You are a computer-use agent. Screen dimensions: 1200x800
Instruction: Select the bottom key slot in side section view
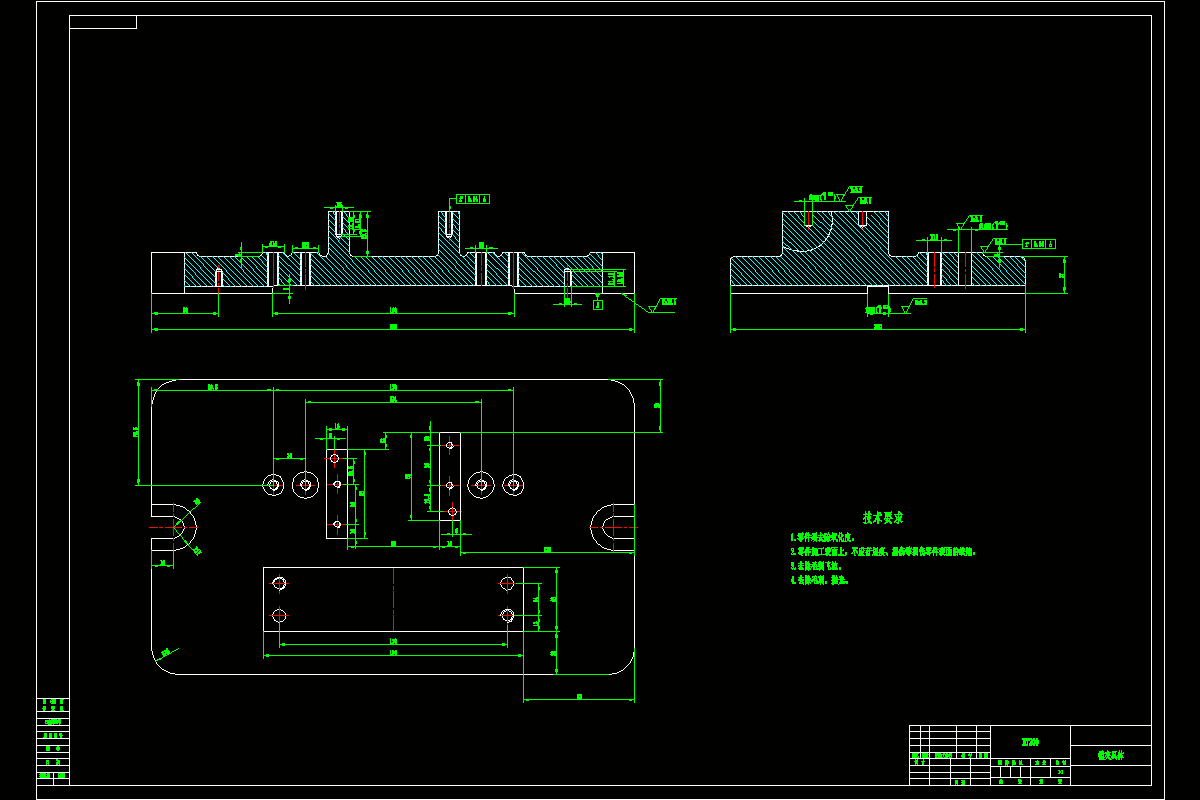(x=877, y=291)
